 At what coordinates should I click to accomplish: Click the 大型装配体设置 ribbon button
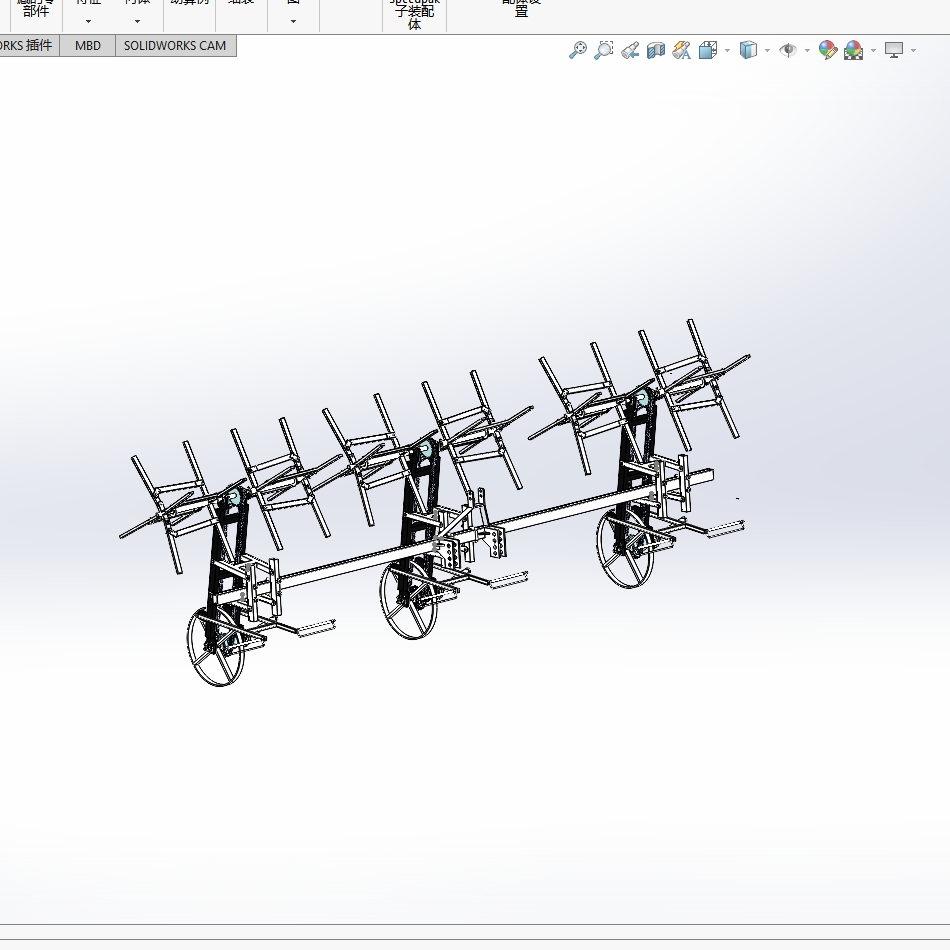(522, 8)
